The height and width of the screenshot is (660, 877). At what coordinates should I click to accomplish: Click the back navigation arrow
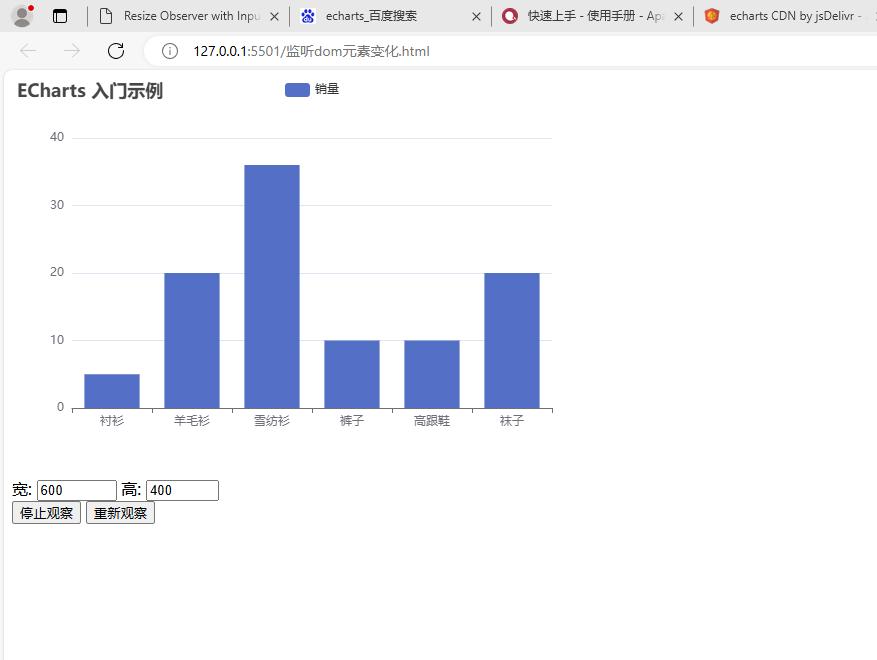(x=27, y=51)
